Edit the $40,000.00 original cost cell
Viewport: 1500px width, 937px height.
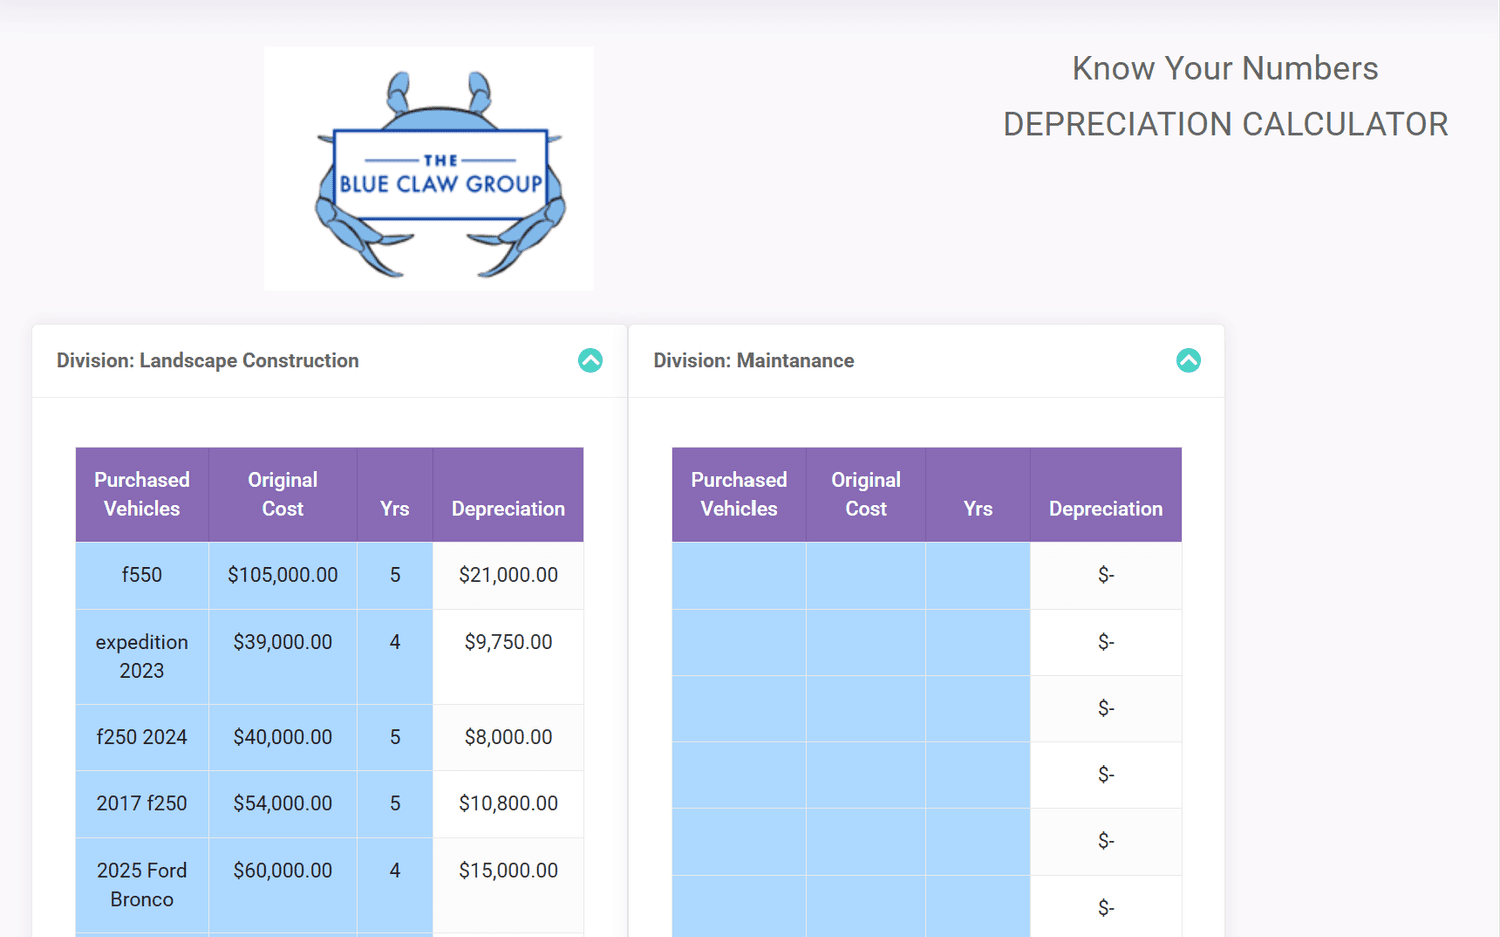pyautogui.click(x=283, y=737)
